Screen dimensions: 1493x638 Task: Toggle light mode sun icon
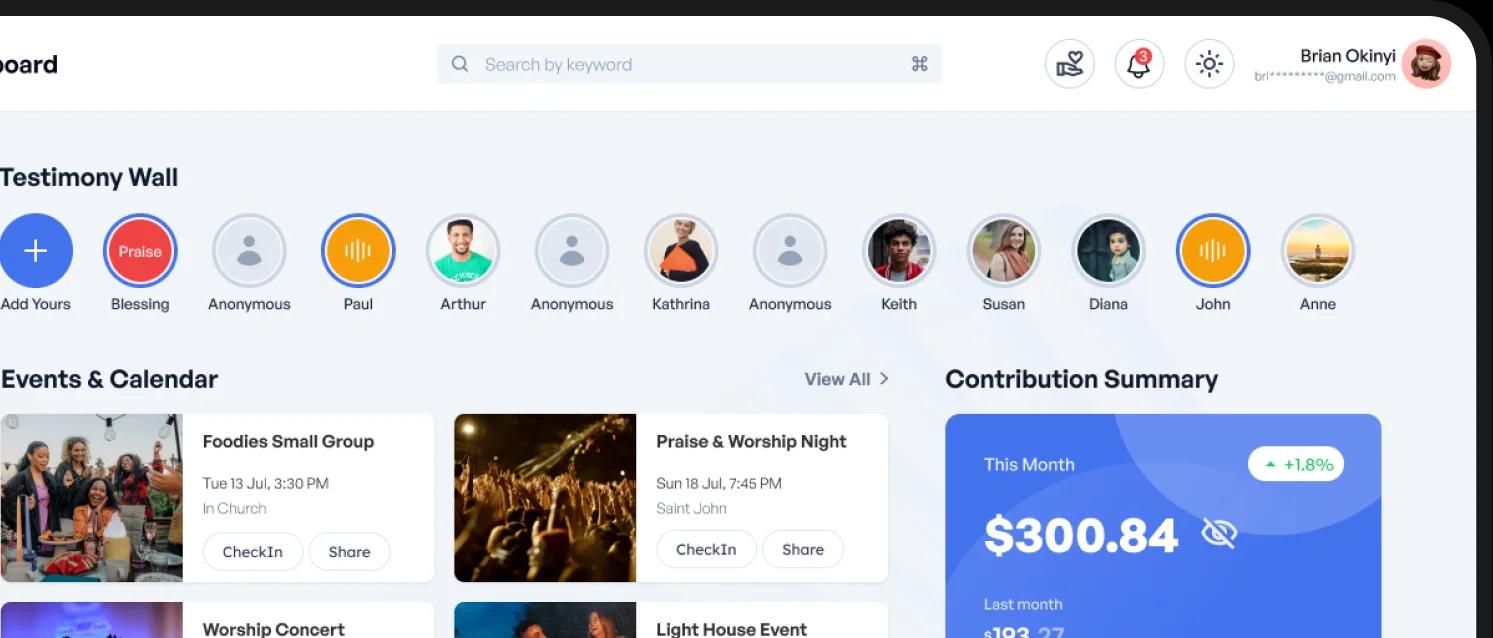(x=1209, y=64)
